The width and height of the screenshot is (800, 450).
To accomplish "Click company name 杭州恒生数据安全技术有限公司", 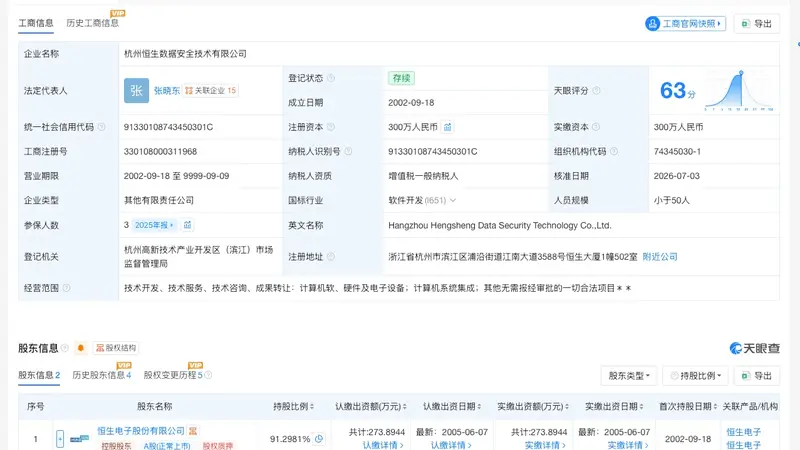I will tap(185, 54).
